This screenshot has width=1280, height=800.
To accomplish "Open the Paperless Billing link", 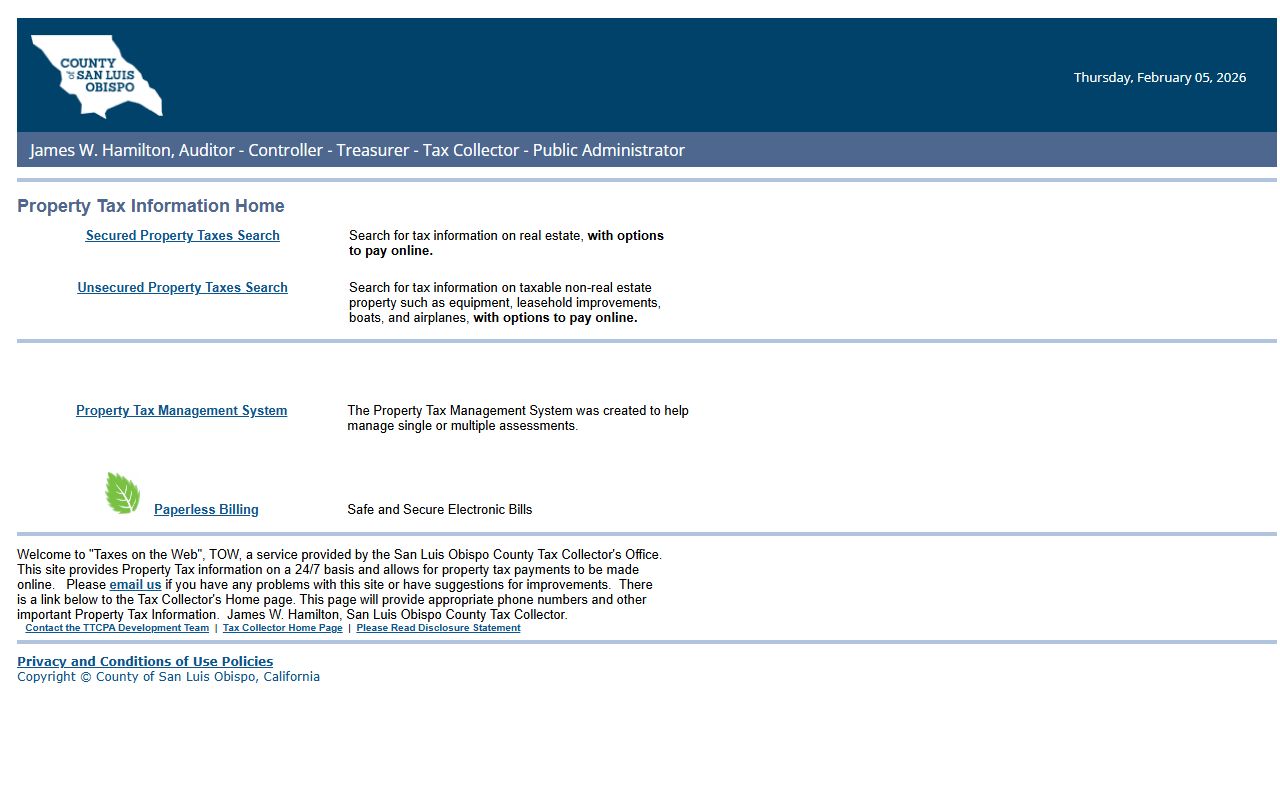I will tap(206, 510).
